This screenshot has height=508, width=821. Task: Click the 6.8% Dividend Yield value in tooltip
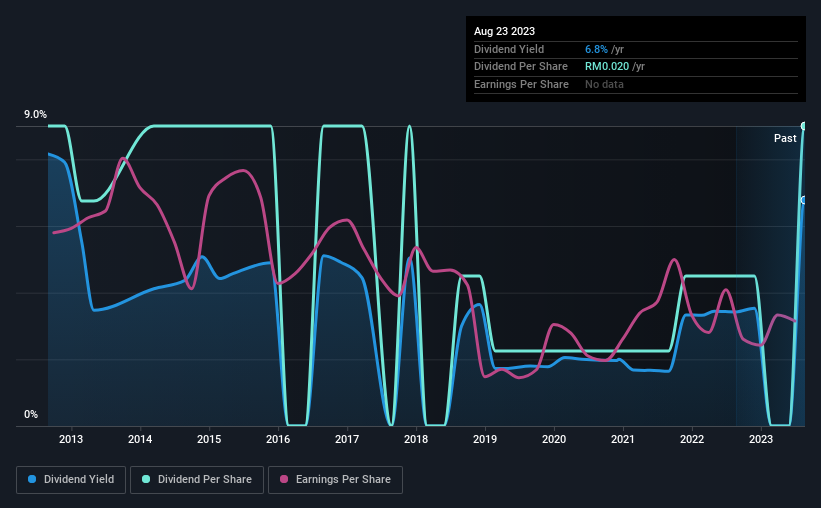596,49
